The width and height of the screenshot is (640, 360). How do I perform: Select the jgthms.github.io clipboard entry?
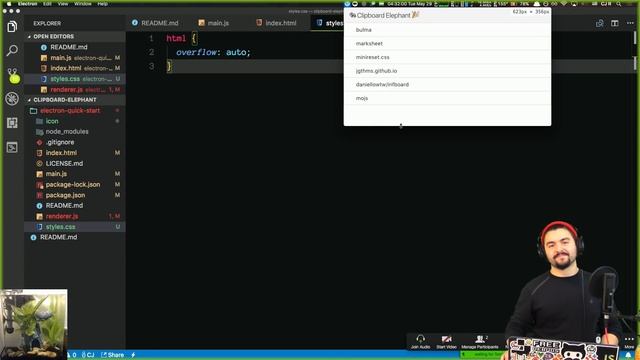[x=447, y=71]
